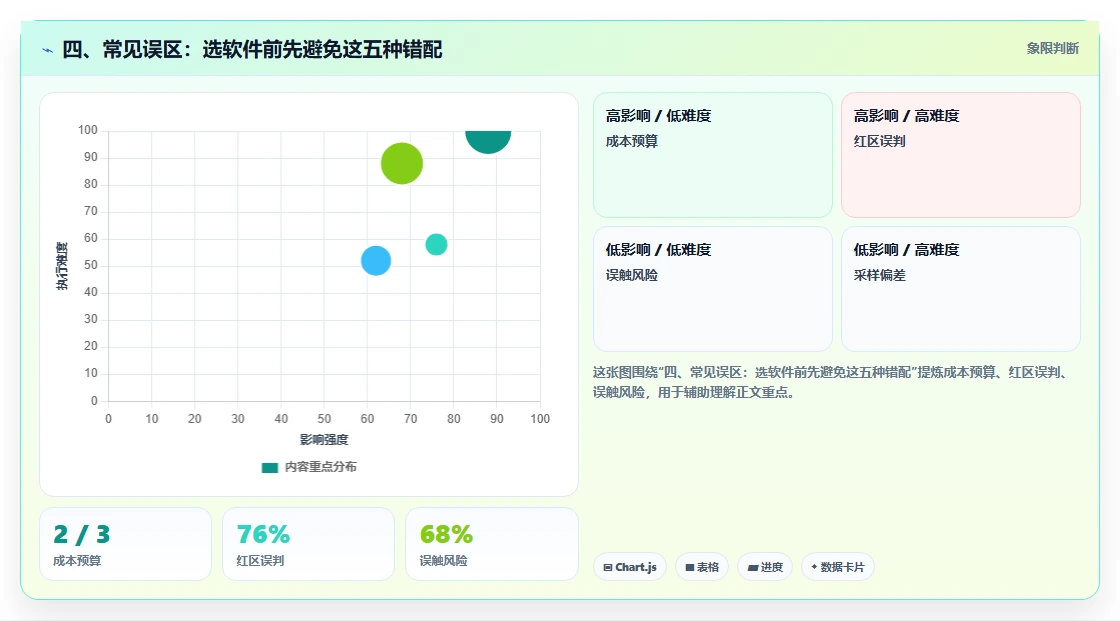Open the 低影响 / 低难度 quadrant card
This screenshot has width=1120, height=621.
pos(713,289)
